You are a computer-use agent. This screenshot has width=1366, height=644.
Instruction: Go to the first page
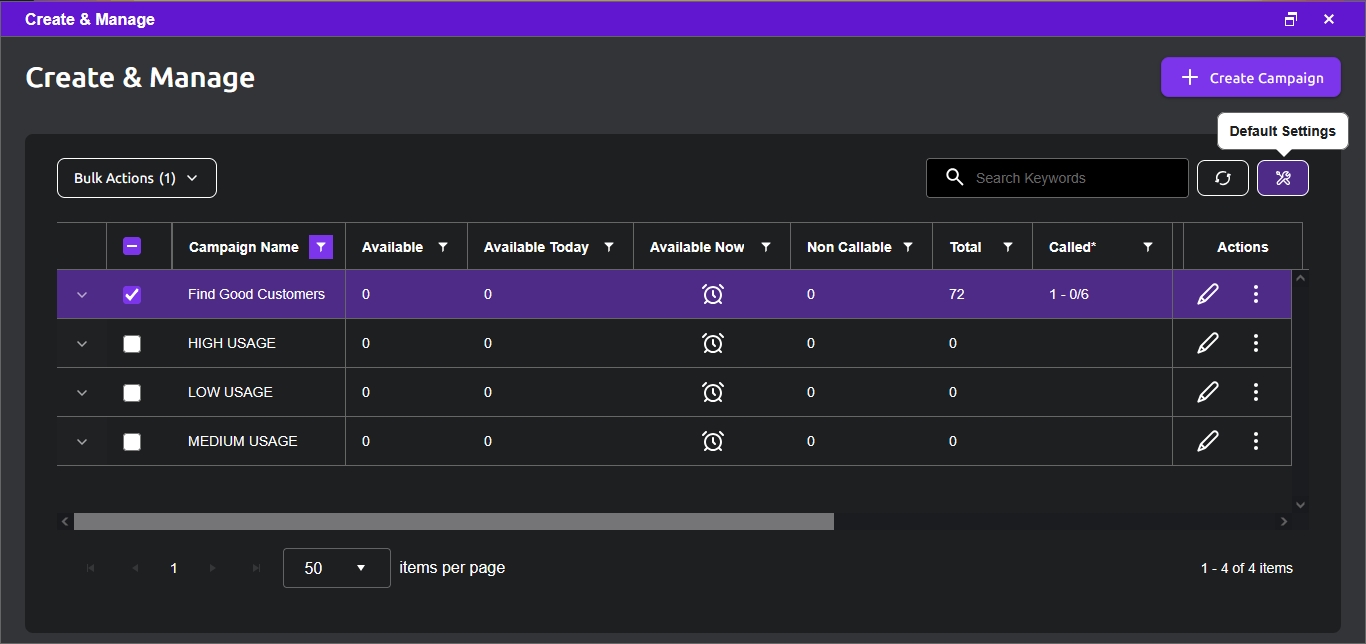(x=91, y=568)
